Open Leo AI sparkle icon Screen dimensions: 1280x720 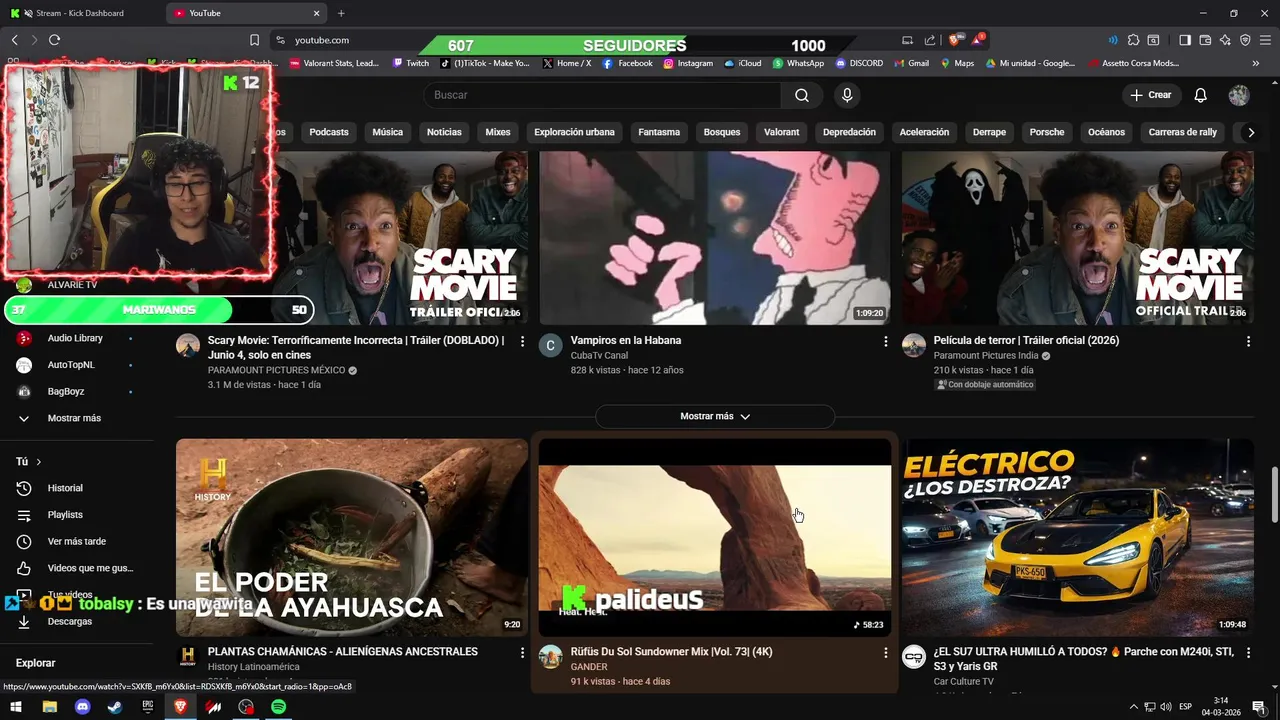tap(1225, 40)
